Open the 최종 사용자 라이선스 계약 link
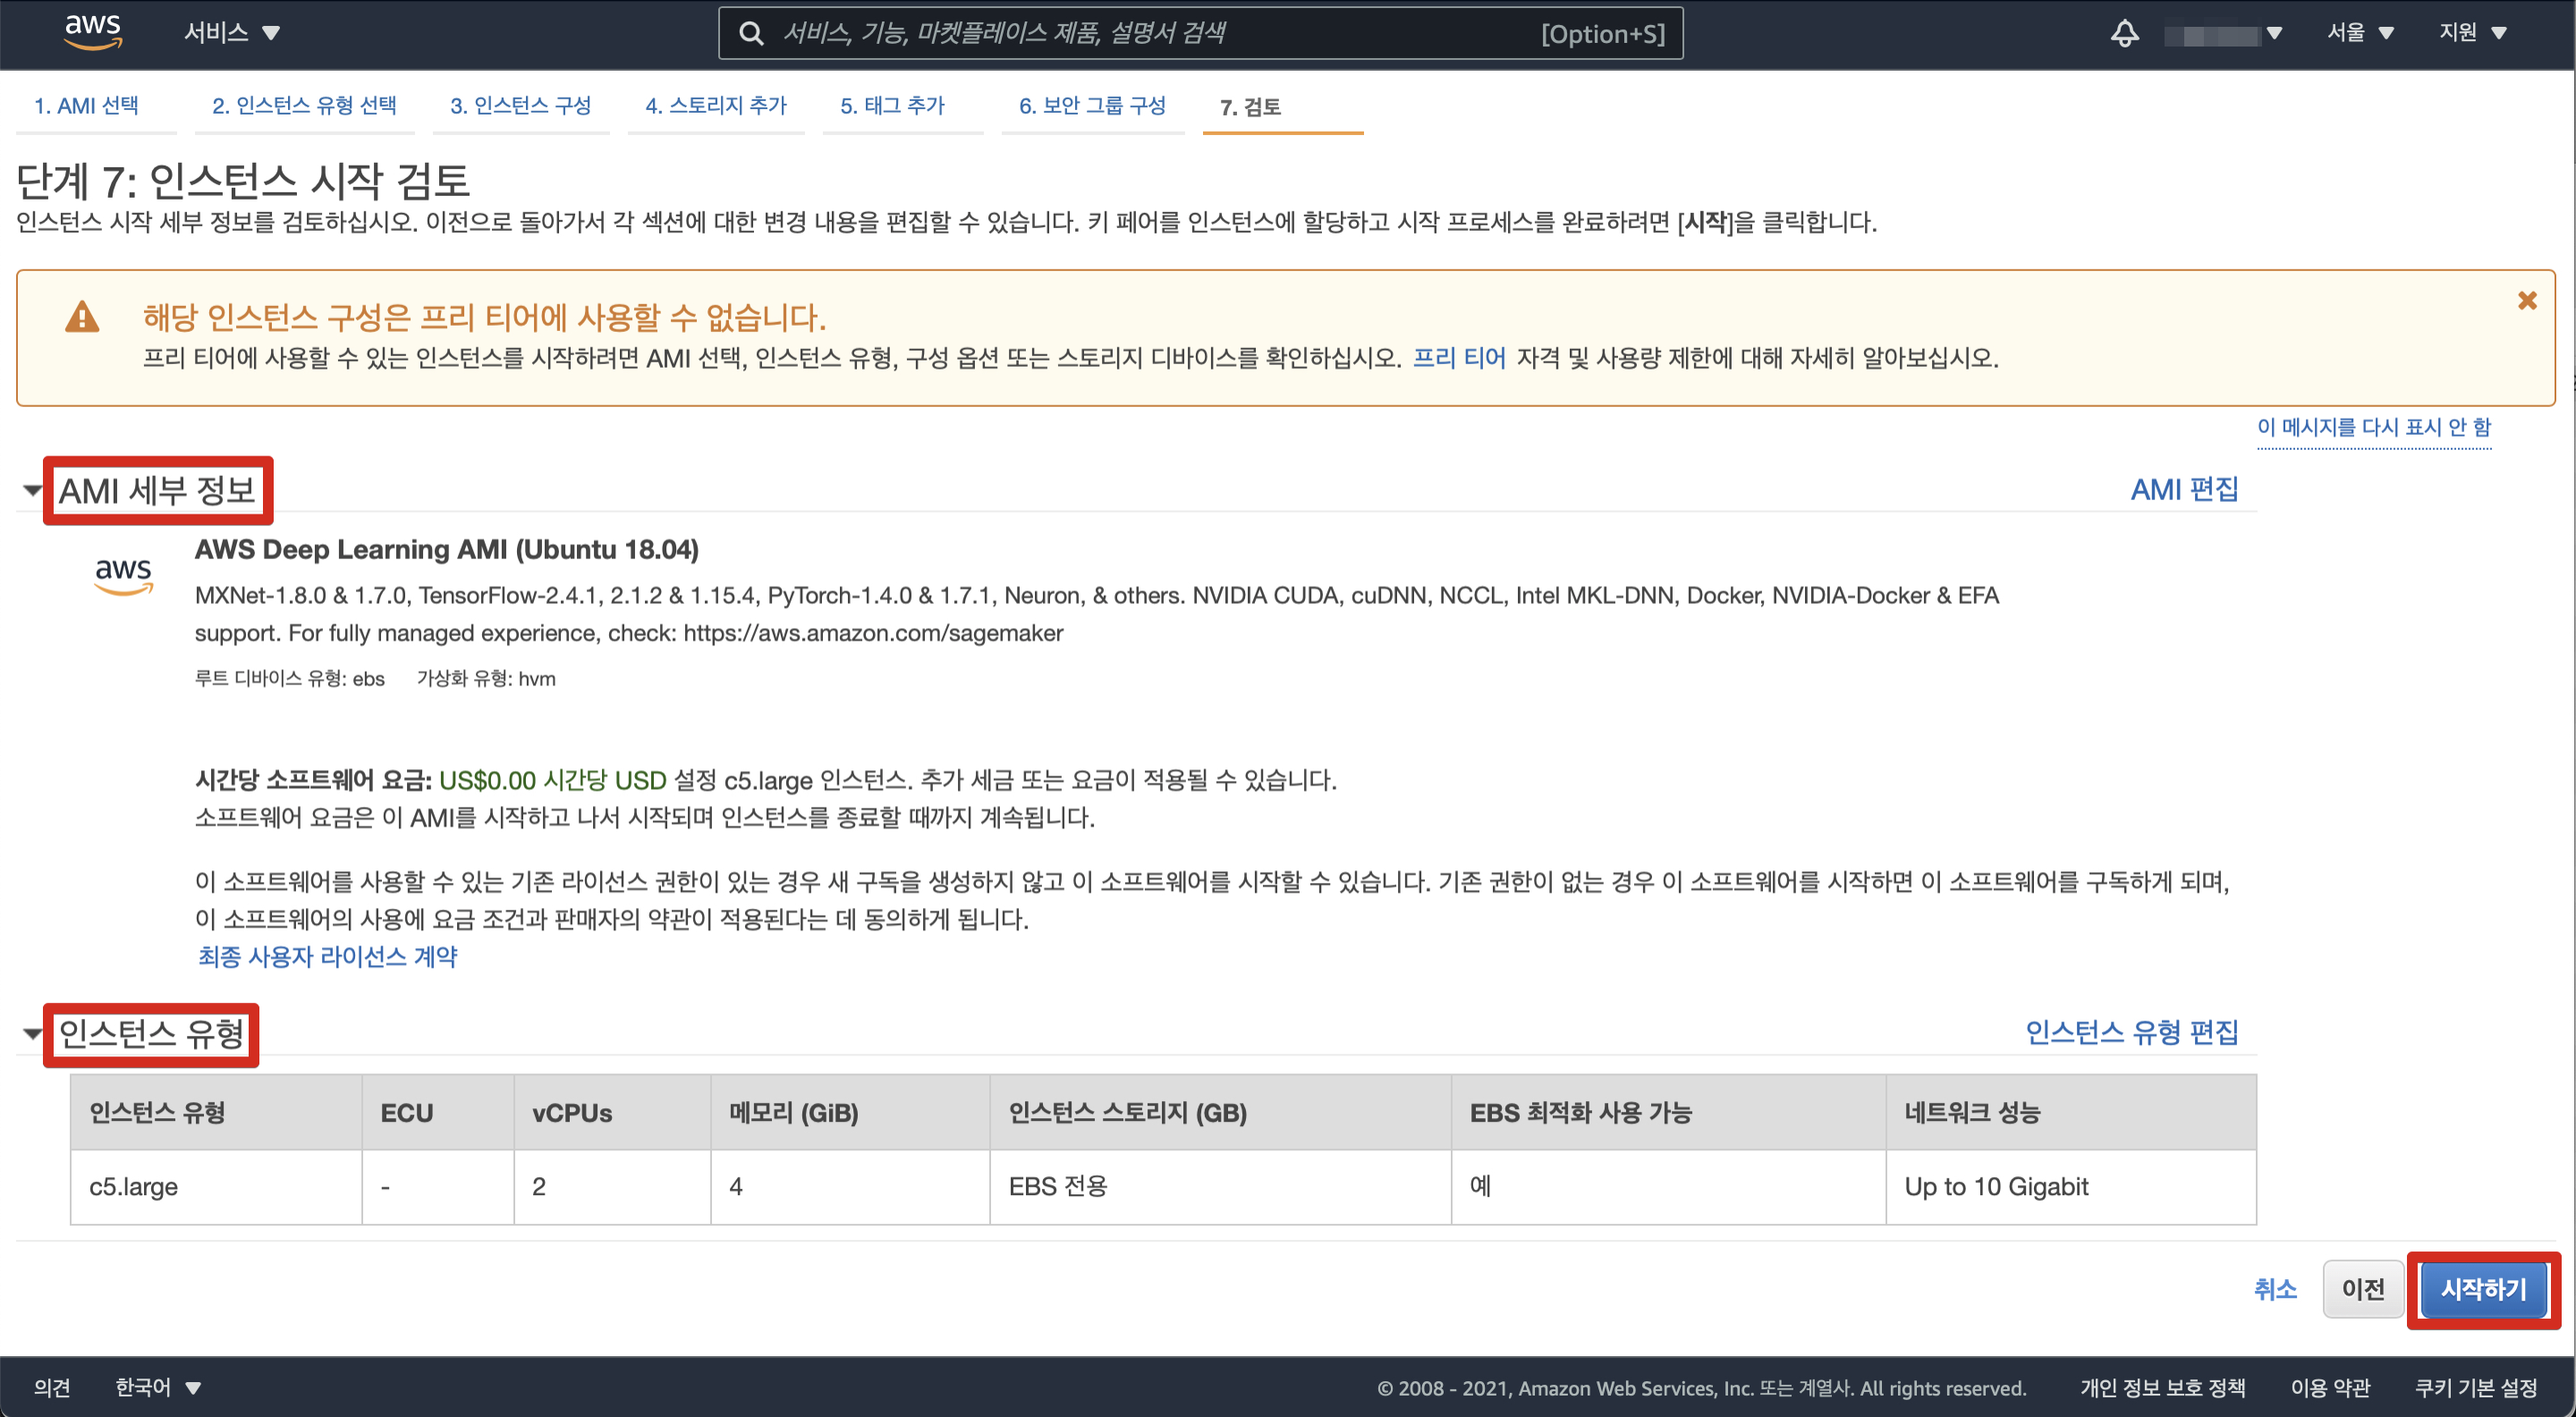The width and height of the screenshot is (2576, 1417). 327,956
